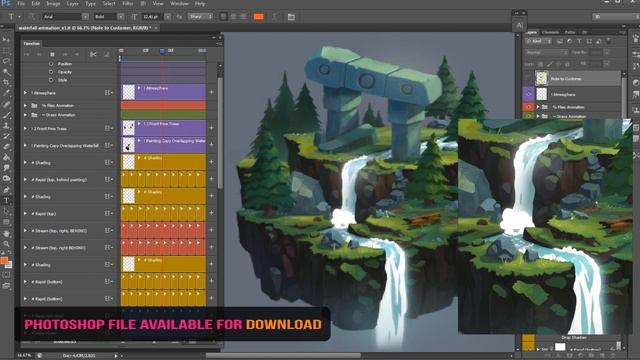The height and width of the screenshot is (360, 640).
Task: Open the File menu
Action: pos(21,4)
